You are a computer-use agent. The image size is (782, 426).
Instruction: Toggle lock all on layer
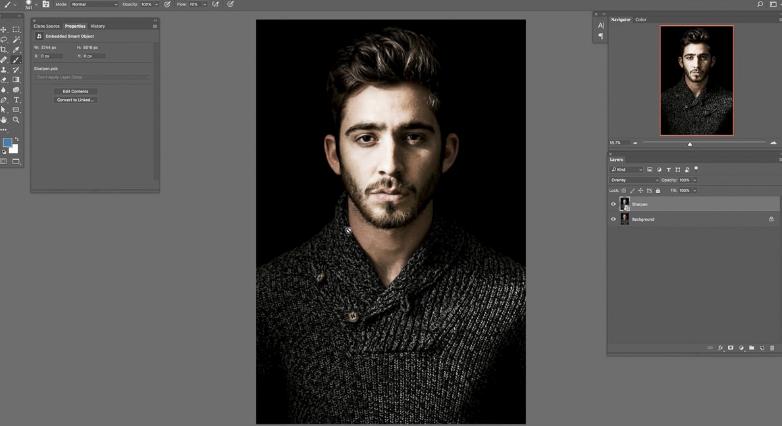click(658, 191)
